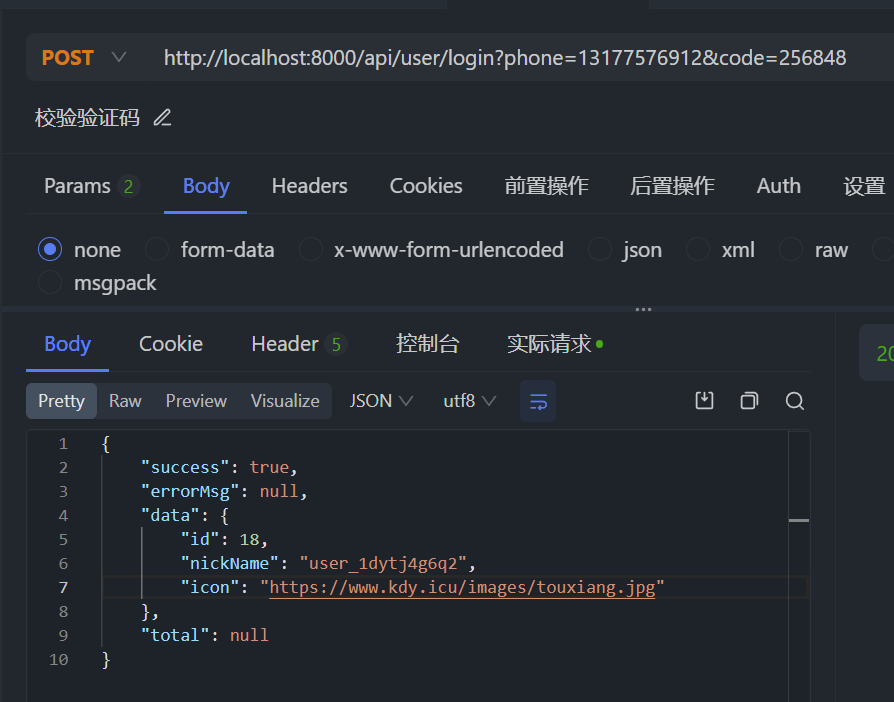Open search in response with magnifier icon
This screenshot has height=702, width=894.
pos(795,401)
